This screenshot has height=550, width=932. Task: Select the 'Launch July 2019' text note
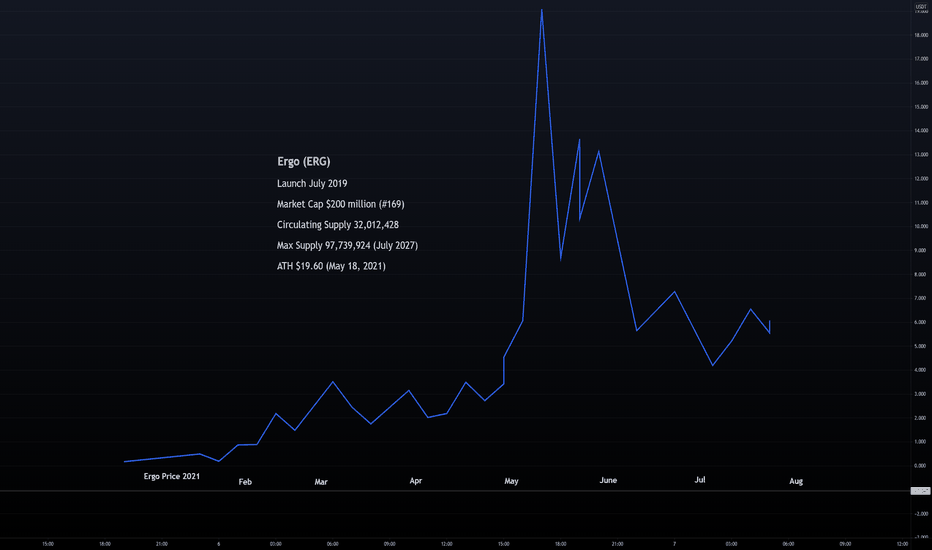click(312, 184)
